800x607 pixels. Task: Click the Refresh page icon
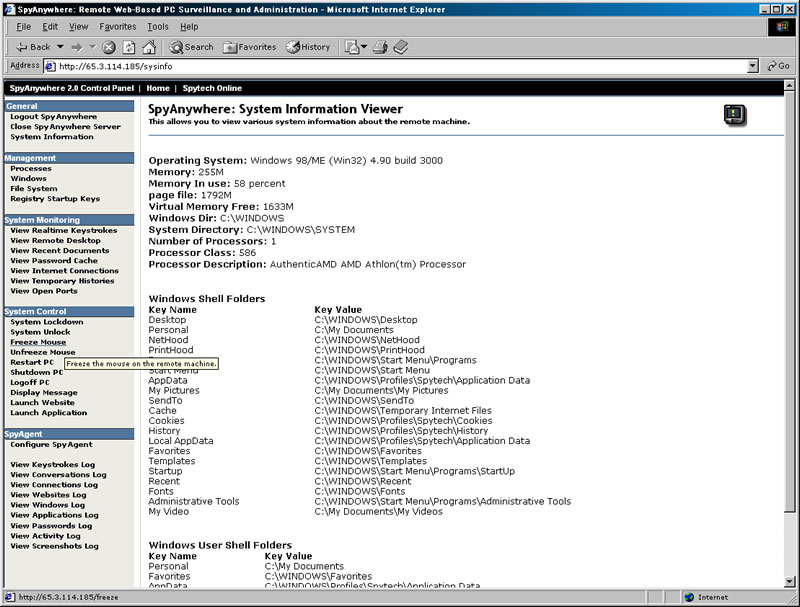point(129,47)
